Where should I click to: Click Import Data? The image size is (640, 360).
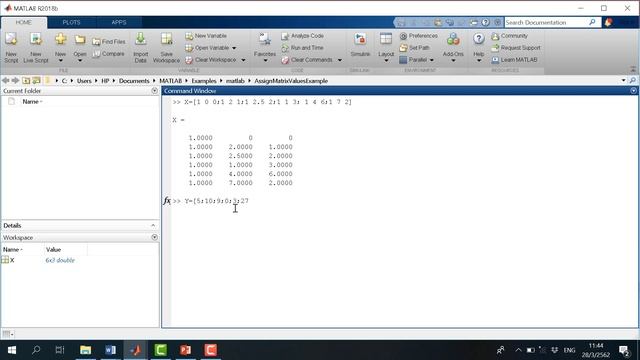coord(140,48)
